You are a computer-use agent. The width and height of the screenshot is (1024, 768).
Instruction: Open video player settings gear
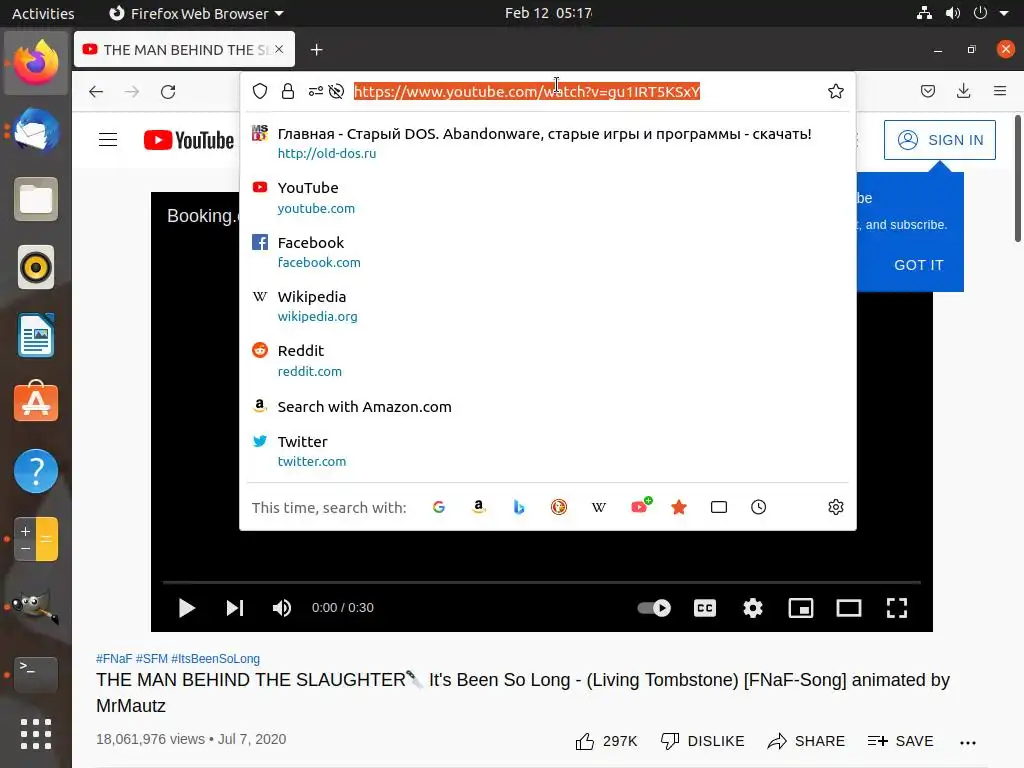(753, 608)
